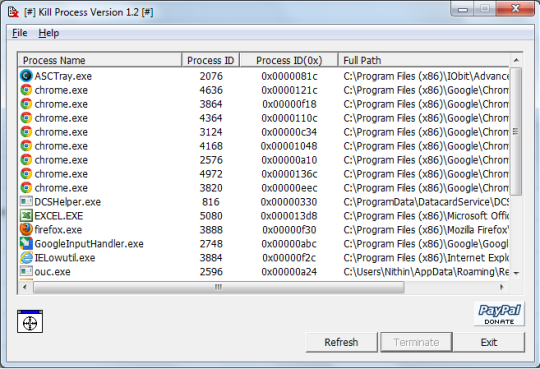Click the vertical scrollbar thumb
The image size is (540, 369).
[516, 131]
